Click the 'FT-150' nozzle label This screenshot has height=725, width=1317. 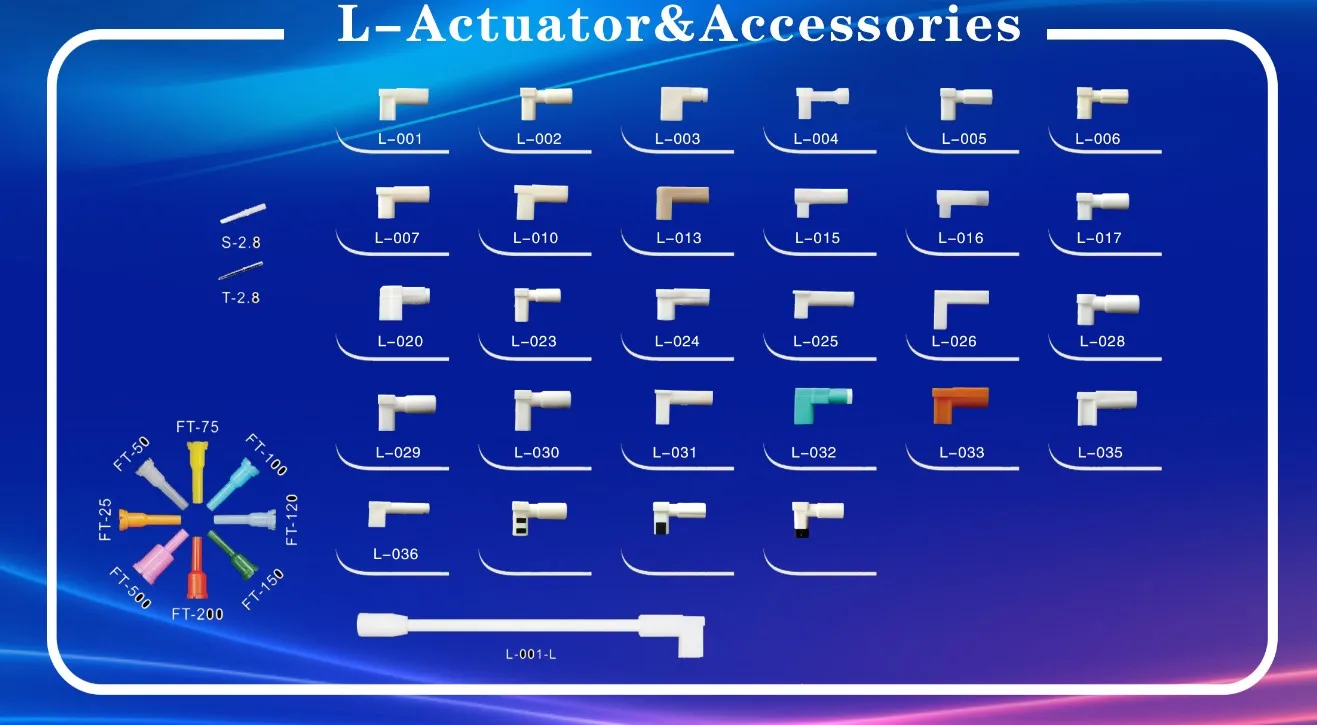click(x=264, y=588)
